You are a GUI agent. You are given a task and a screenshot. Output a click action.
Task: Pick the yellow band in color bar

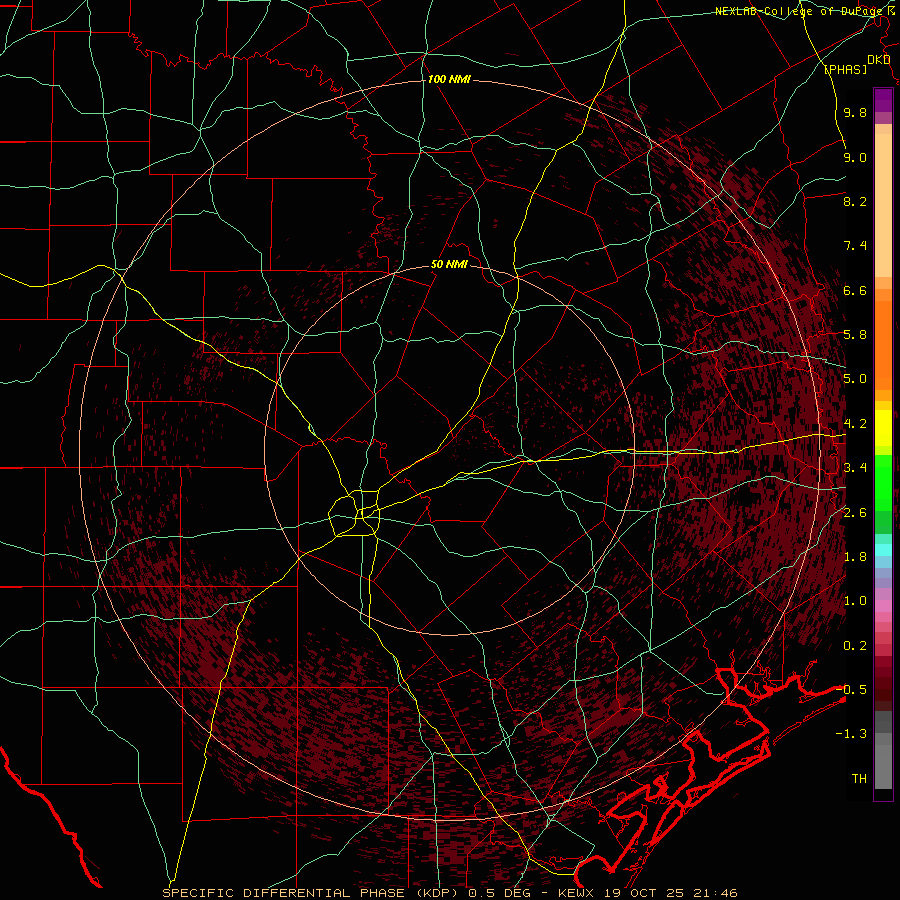point(883,428)
